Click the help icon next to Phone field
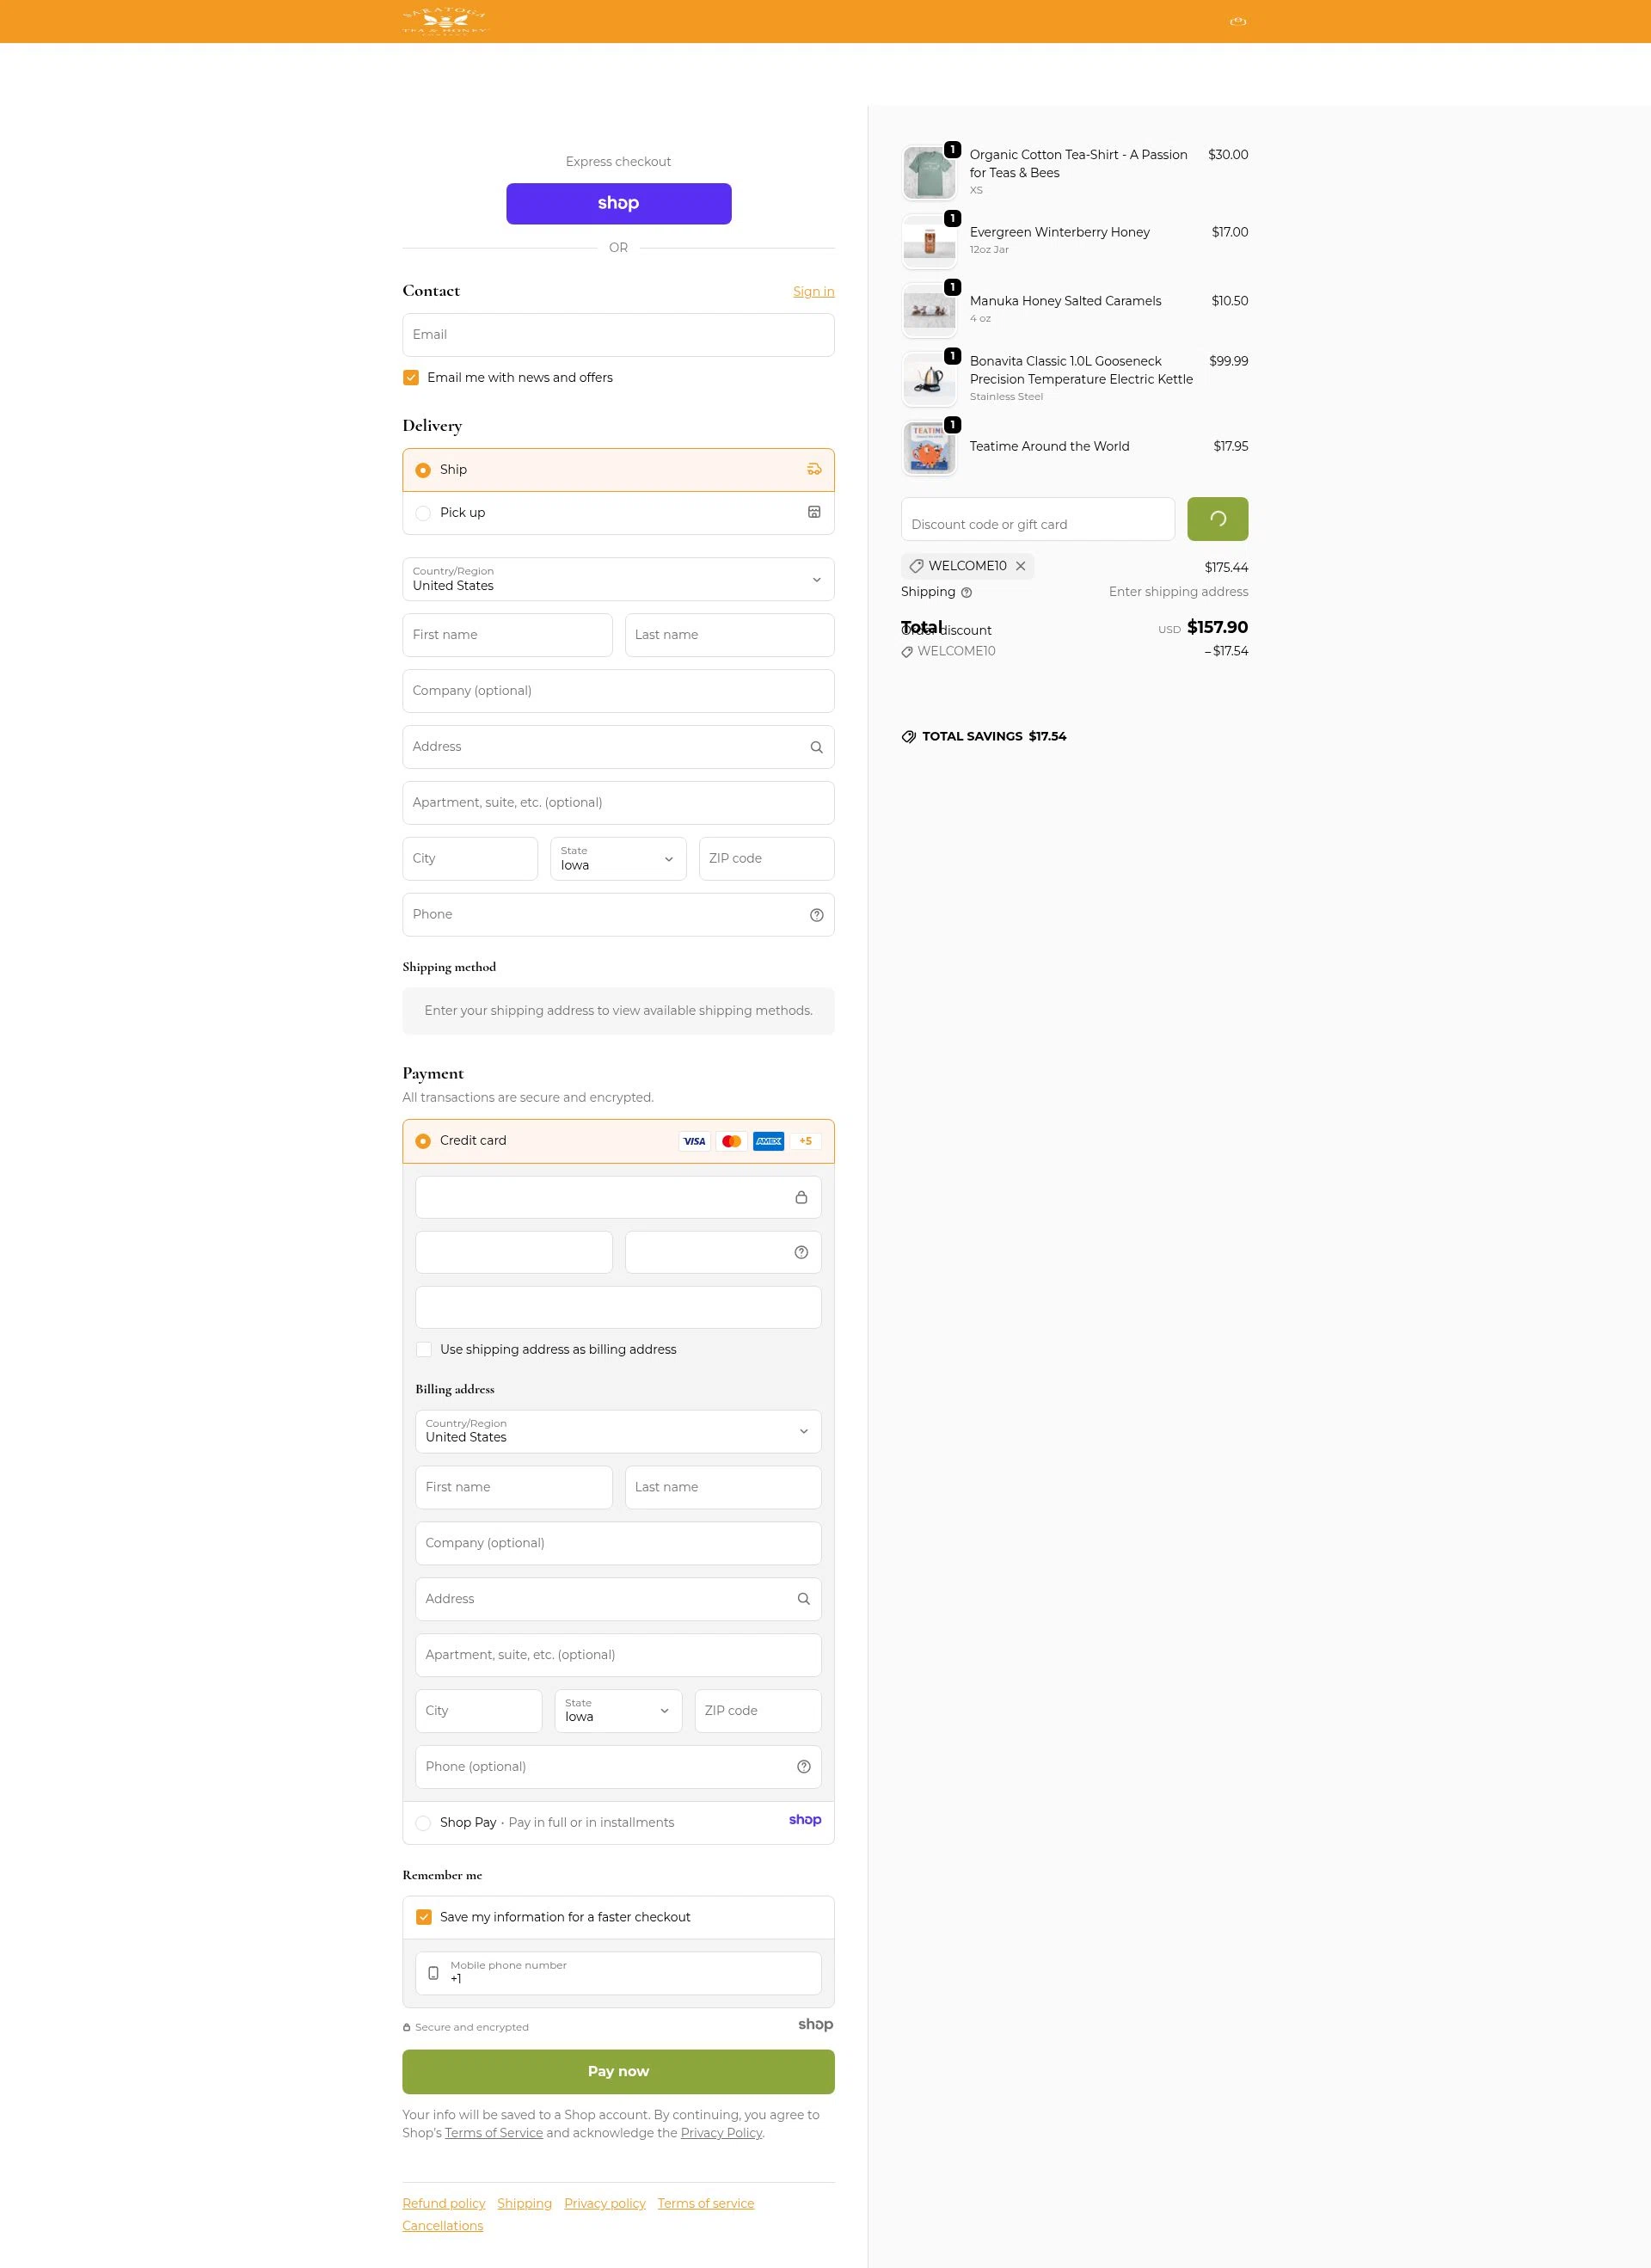 (816, 914)
